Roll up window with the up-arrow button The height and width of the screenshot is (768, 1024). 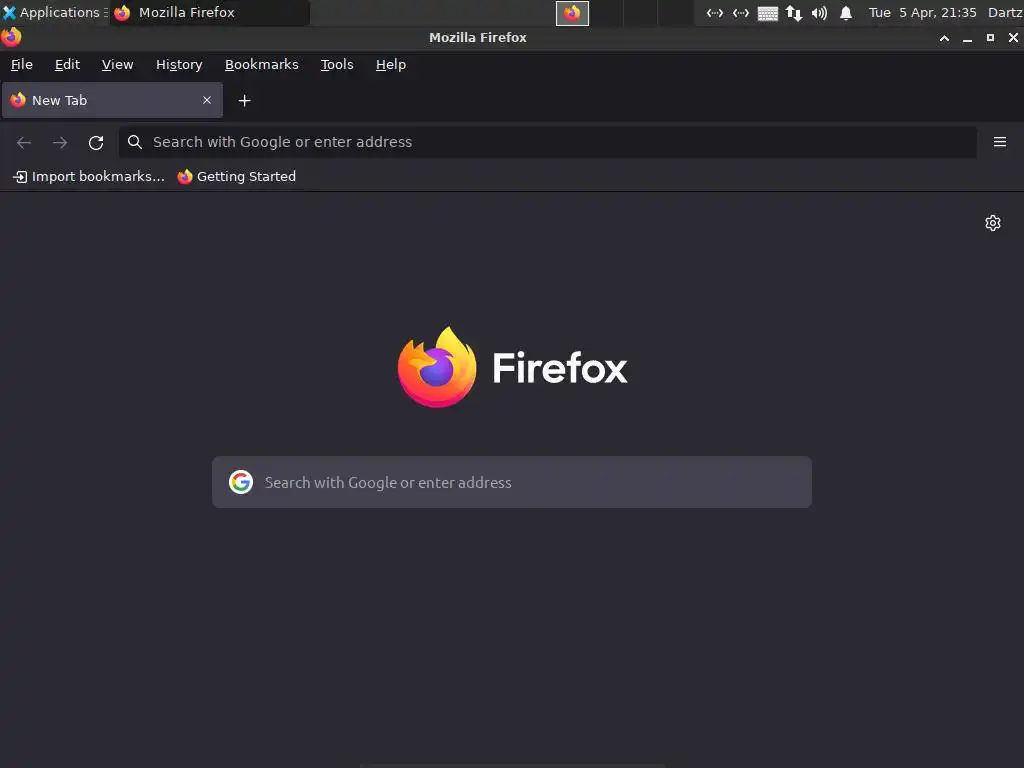click(x=944, y=38)
